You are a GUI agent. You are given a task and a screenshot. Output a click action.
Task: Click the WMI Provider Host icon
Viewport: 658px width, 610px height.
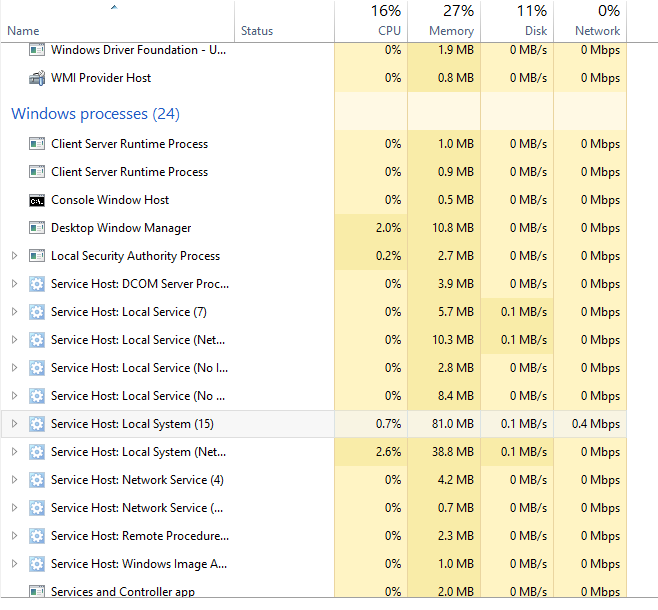pyautogui.click(x=37, y=78)
